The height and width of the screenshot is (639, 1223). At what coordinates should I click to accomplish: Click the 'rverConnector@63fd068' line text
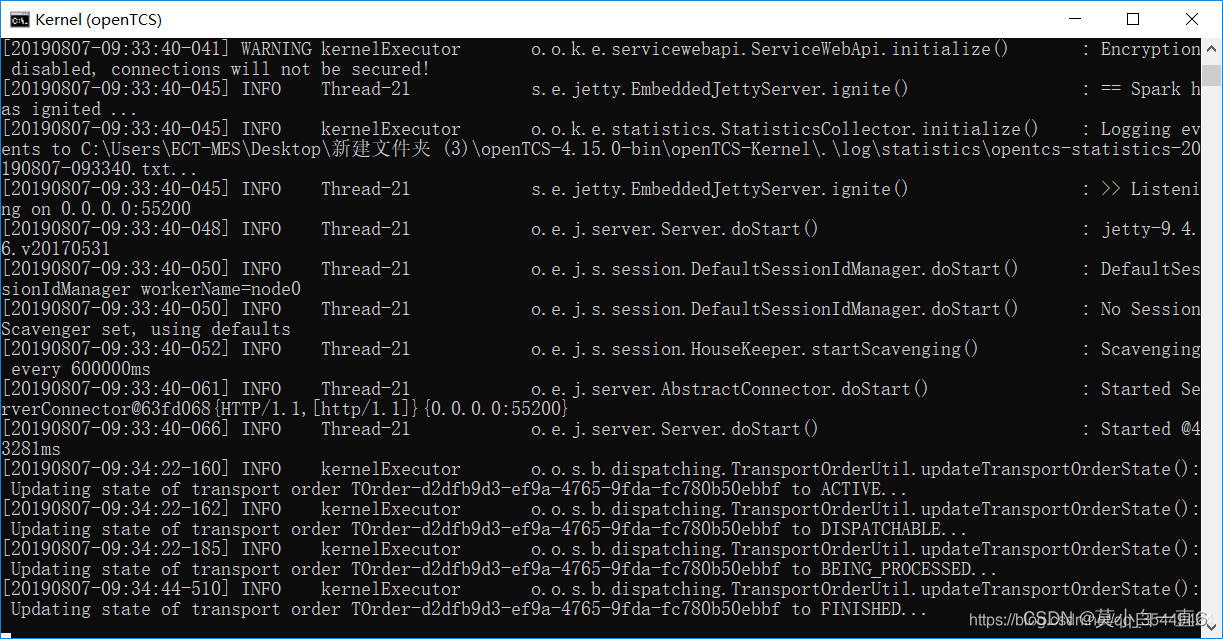(285, 409)
